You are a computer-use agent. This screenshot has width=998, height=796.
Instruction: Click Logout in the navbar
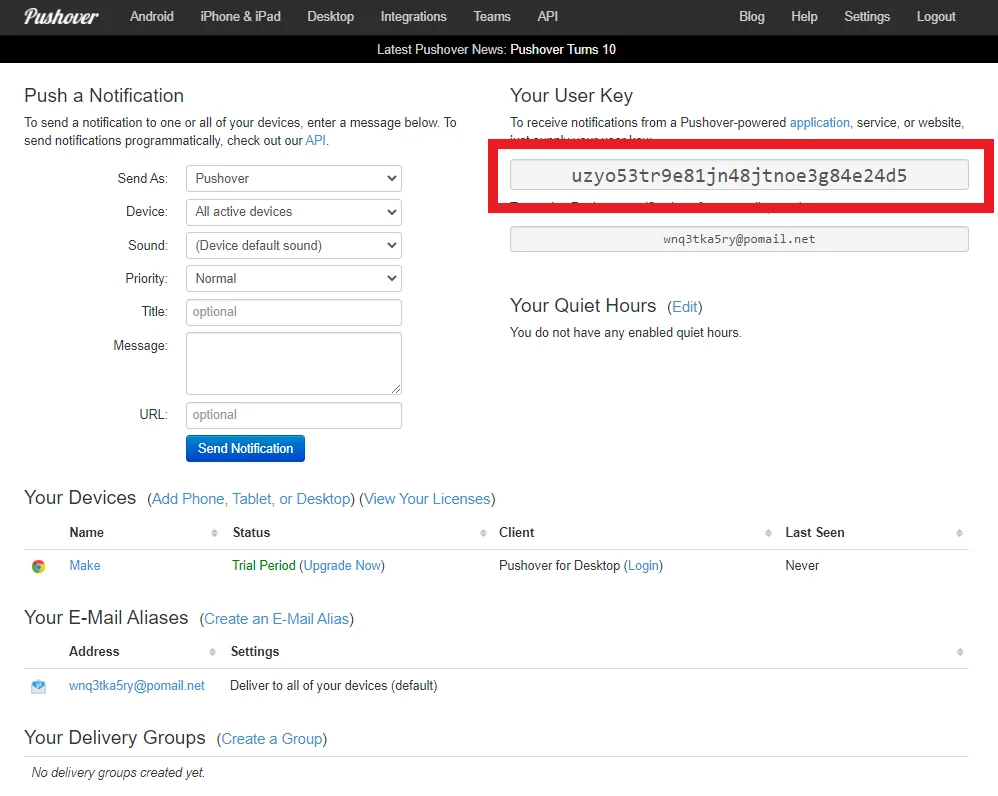(936, 17)
